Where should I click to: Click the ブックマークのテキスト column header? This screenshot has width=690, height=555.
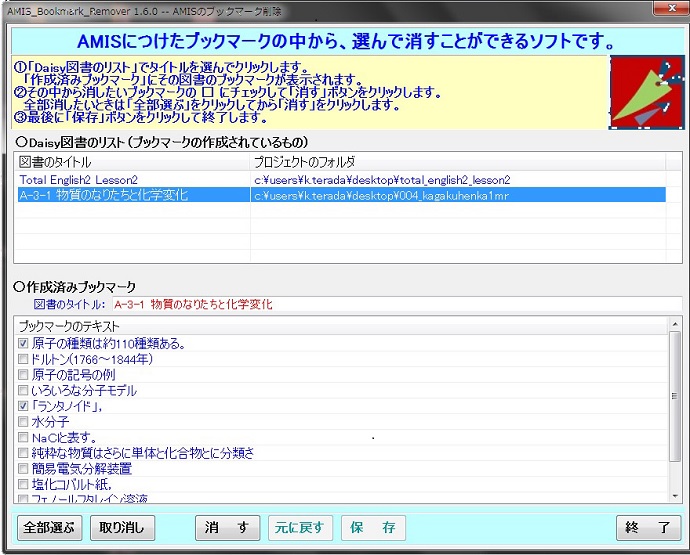point(341,326)
